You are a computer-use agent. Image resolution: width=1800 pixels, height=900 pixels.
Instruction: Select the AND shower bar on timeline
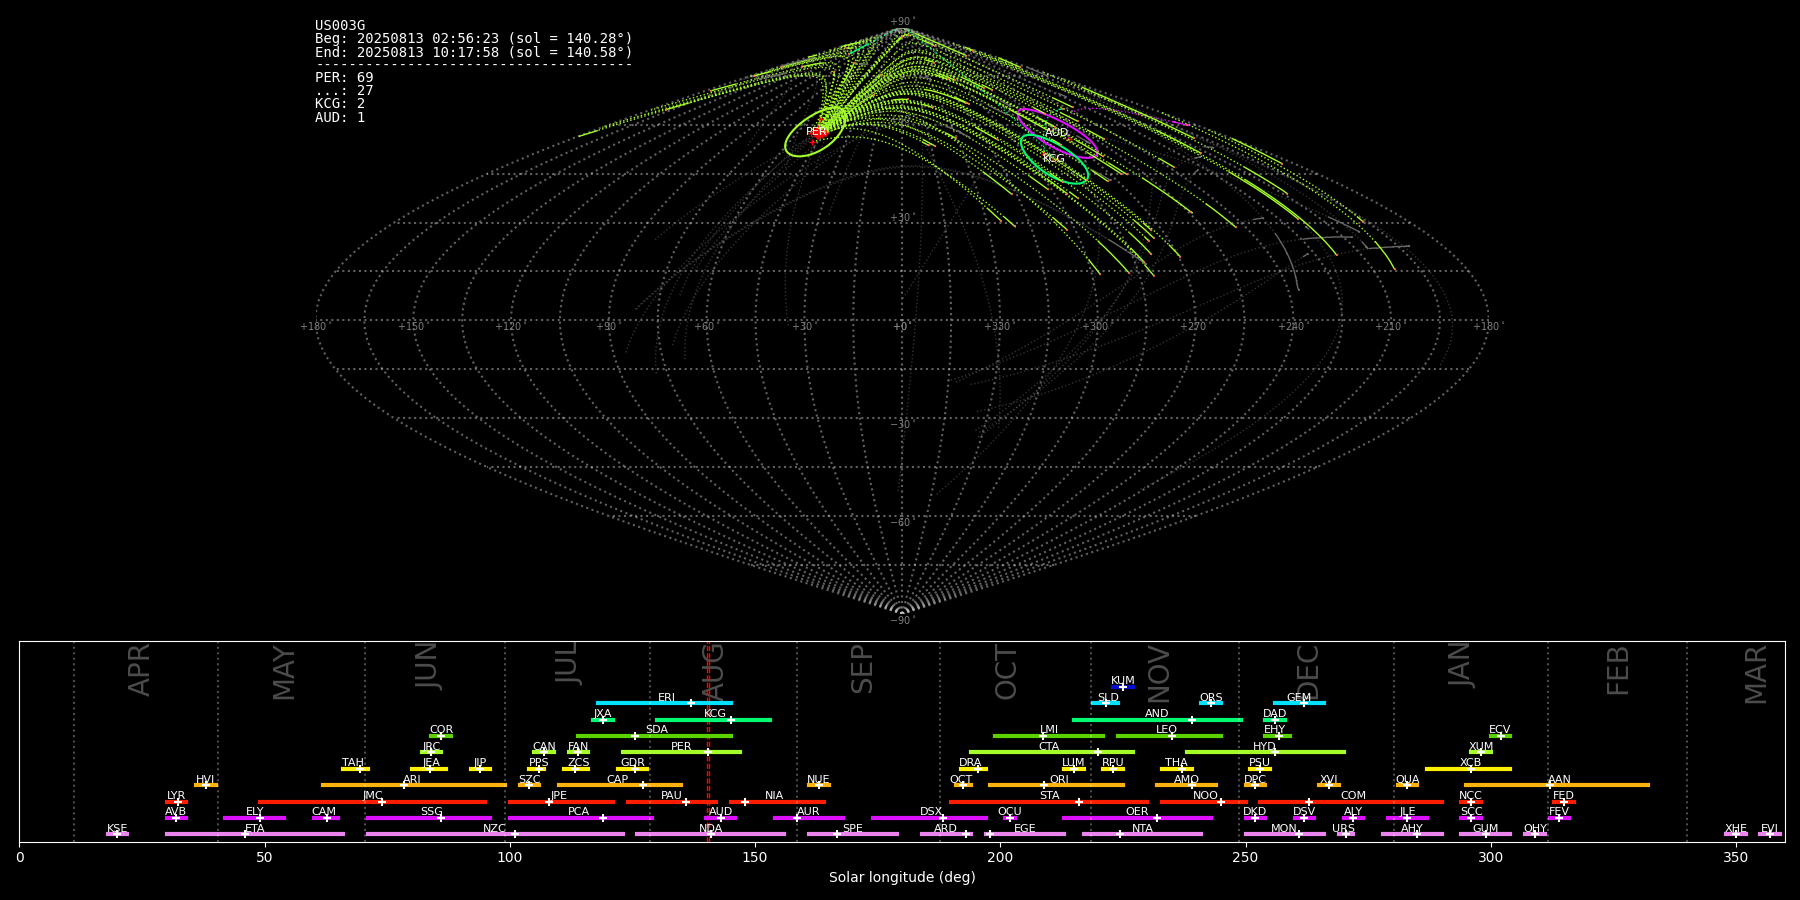[1157, 720]
